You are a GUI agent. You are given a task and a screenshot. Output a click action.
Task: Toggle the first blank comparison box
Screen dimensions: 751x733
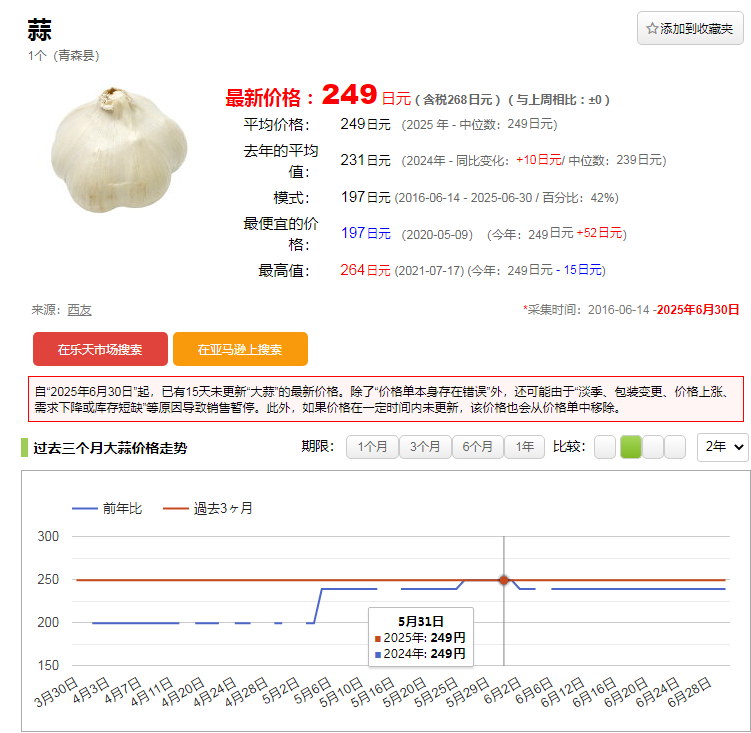pyautogui.click(x=605, y=447)
